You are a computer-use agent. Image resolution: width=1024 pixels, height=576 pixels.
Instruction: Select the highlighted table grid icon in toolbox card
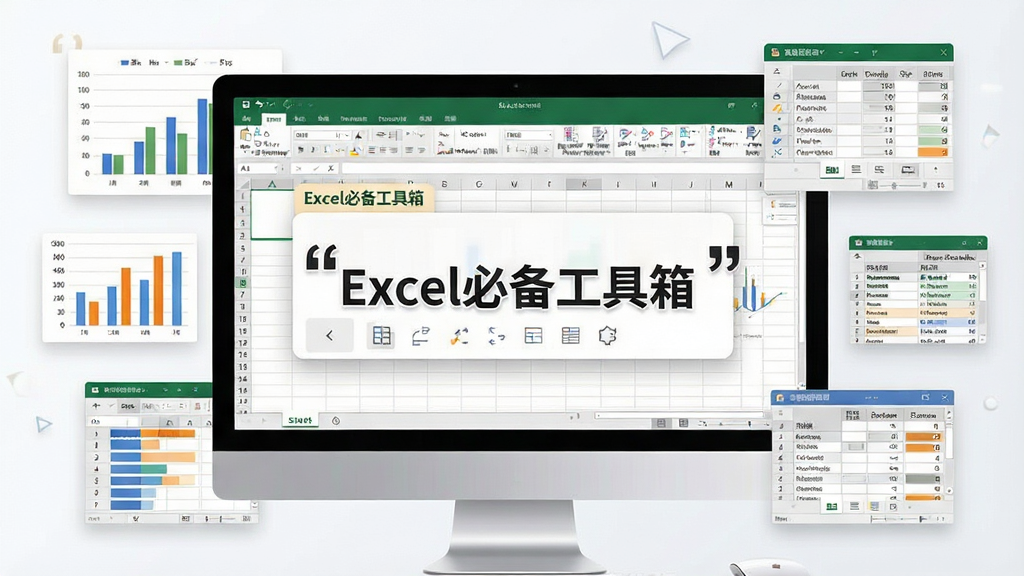point(381,336)
